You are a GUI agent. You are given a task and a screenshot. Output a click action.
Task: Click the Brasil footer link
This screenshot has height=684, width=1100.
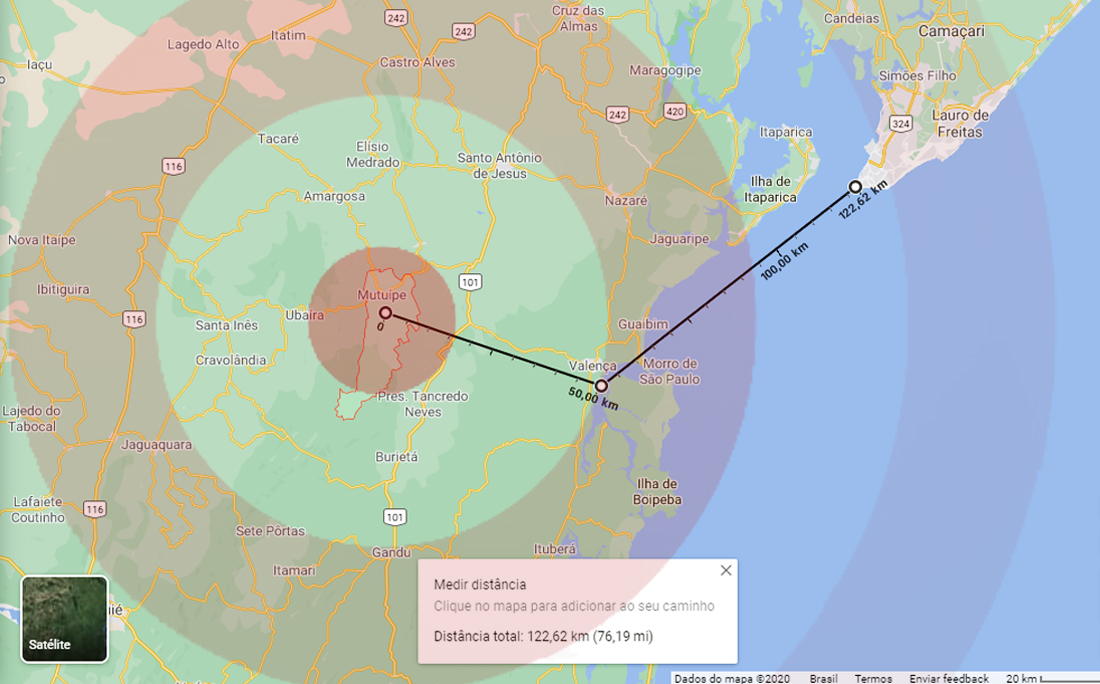823,678
